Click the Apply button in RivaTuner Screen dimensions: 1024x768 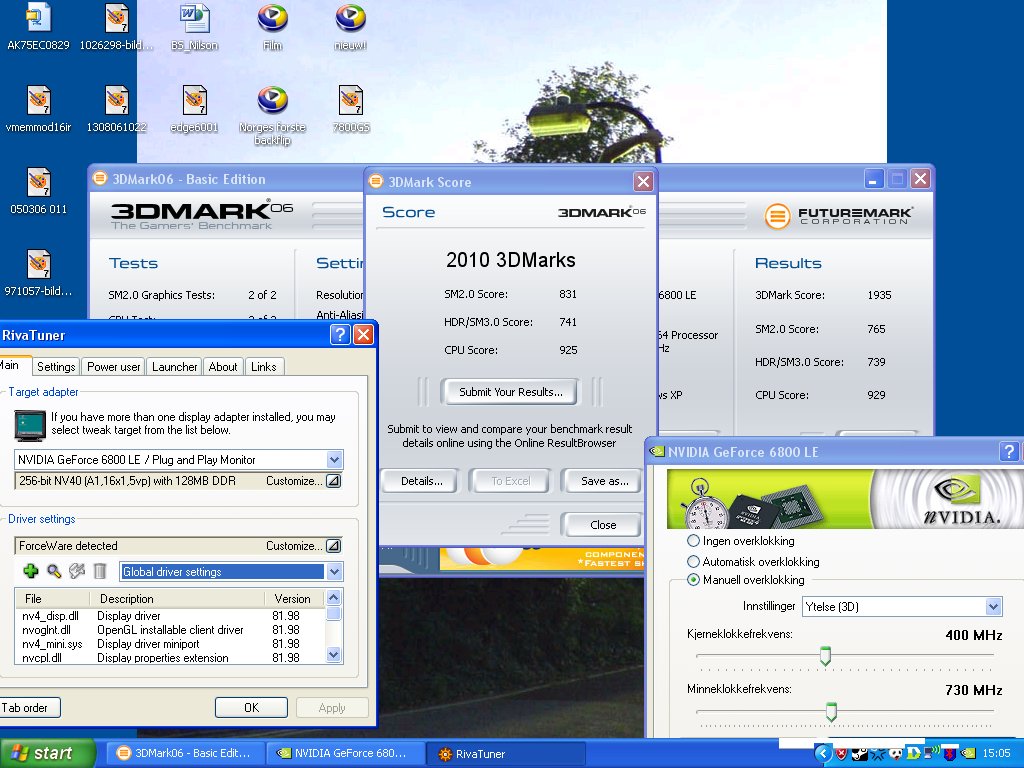coord(332,707)
